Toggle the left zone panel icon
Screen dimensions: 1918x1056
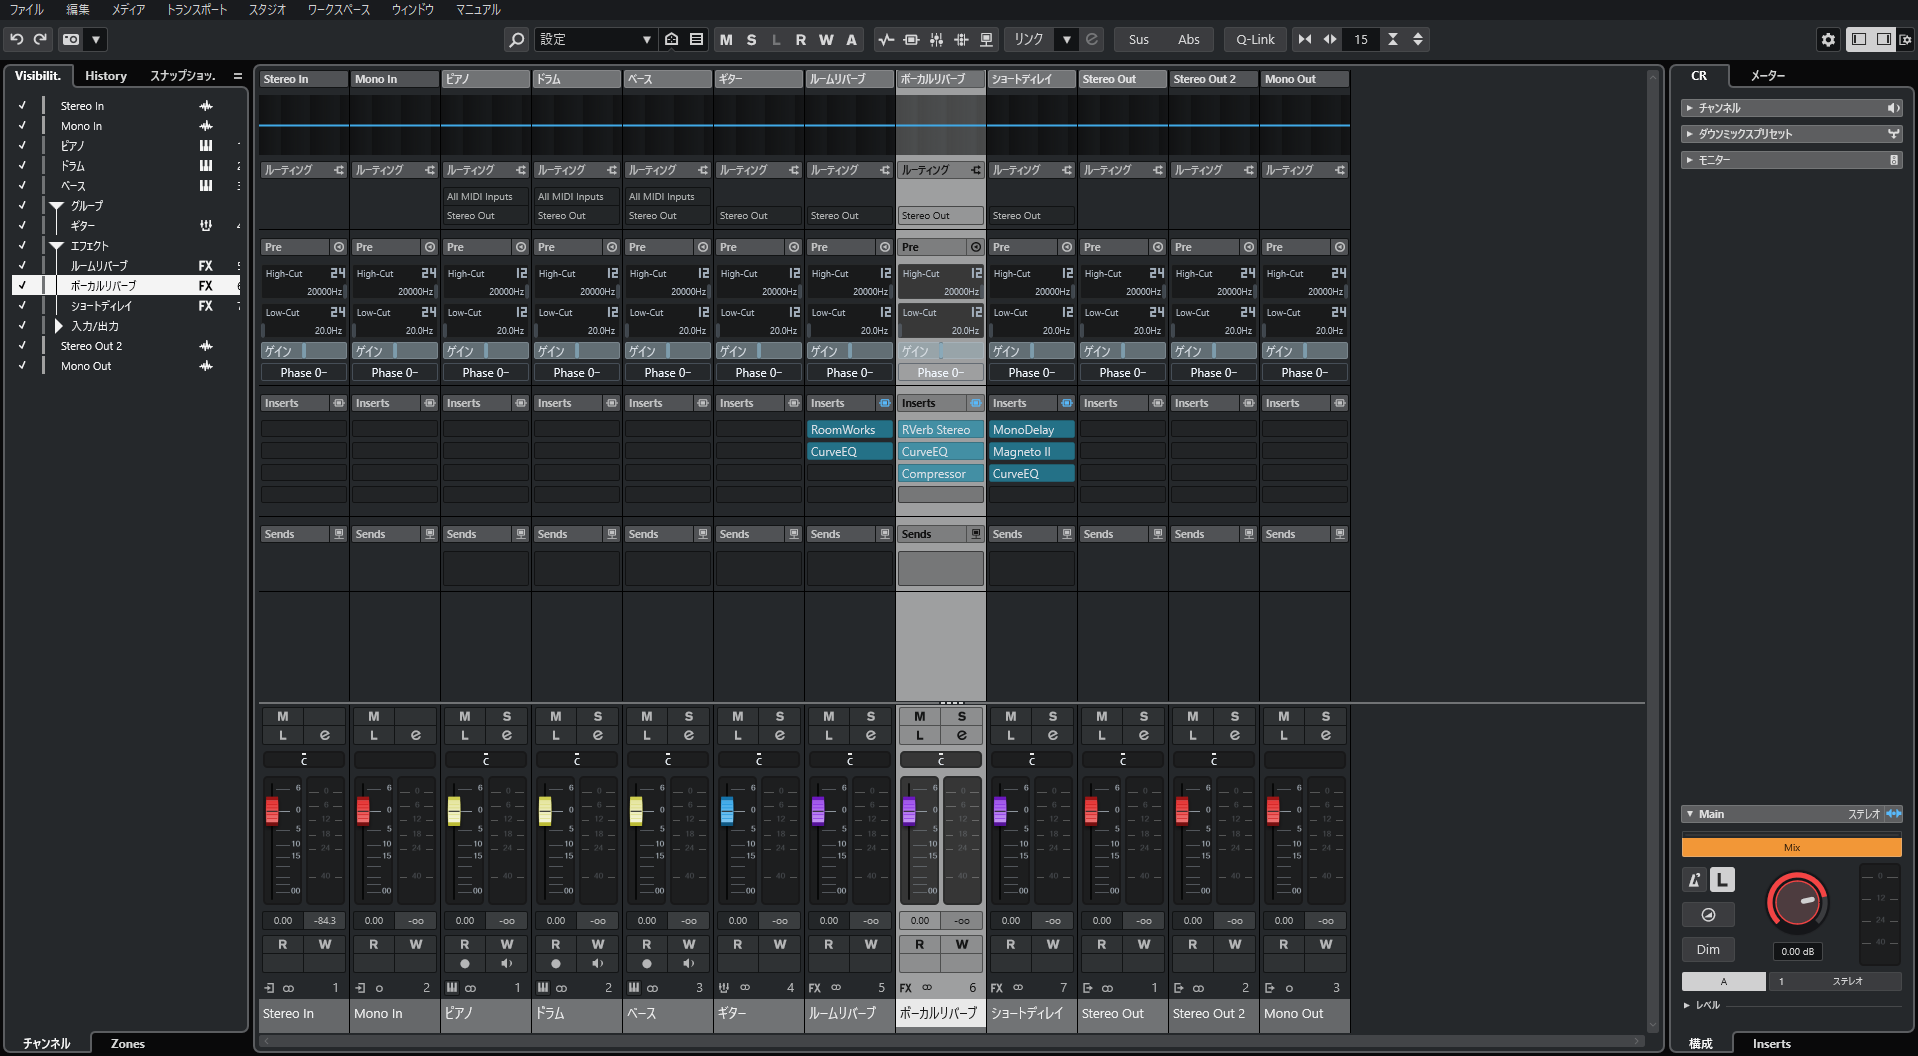click(1859, 39)
